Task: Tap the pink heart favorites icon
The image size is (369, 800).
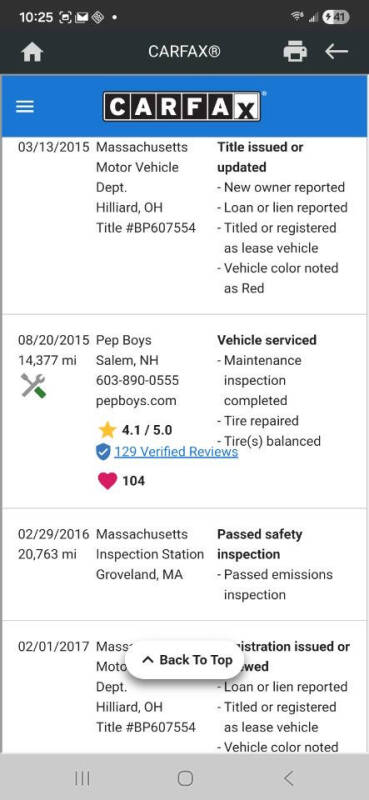Action: (x=107, y=481)
